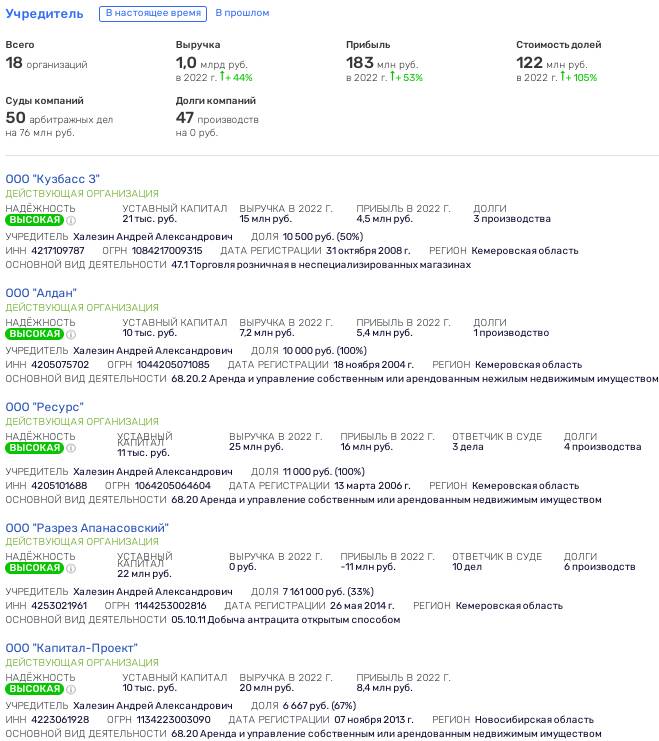Open ООО "Алдан" company link
Viewport: 659px width, 741px height.
tap(41, 293)
